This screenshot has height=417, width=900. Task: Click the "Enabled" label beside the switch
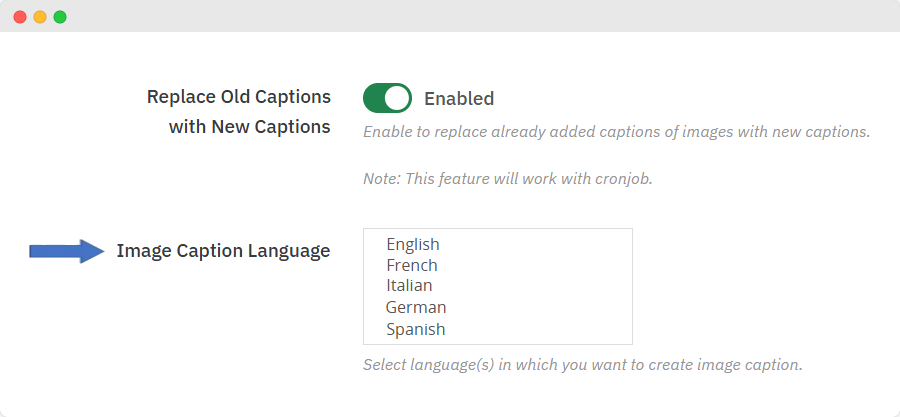459,99
